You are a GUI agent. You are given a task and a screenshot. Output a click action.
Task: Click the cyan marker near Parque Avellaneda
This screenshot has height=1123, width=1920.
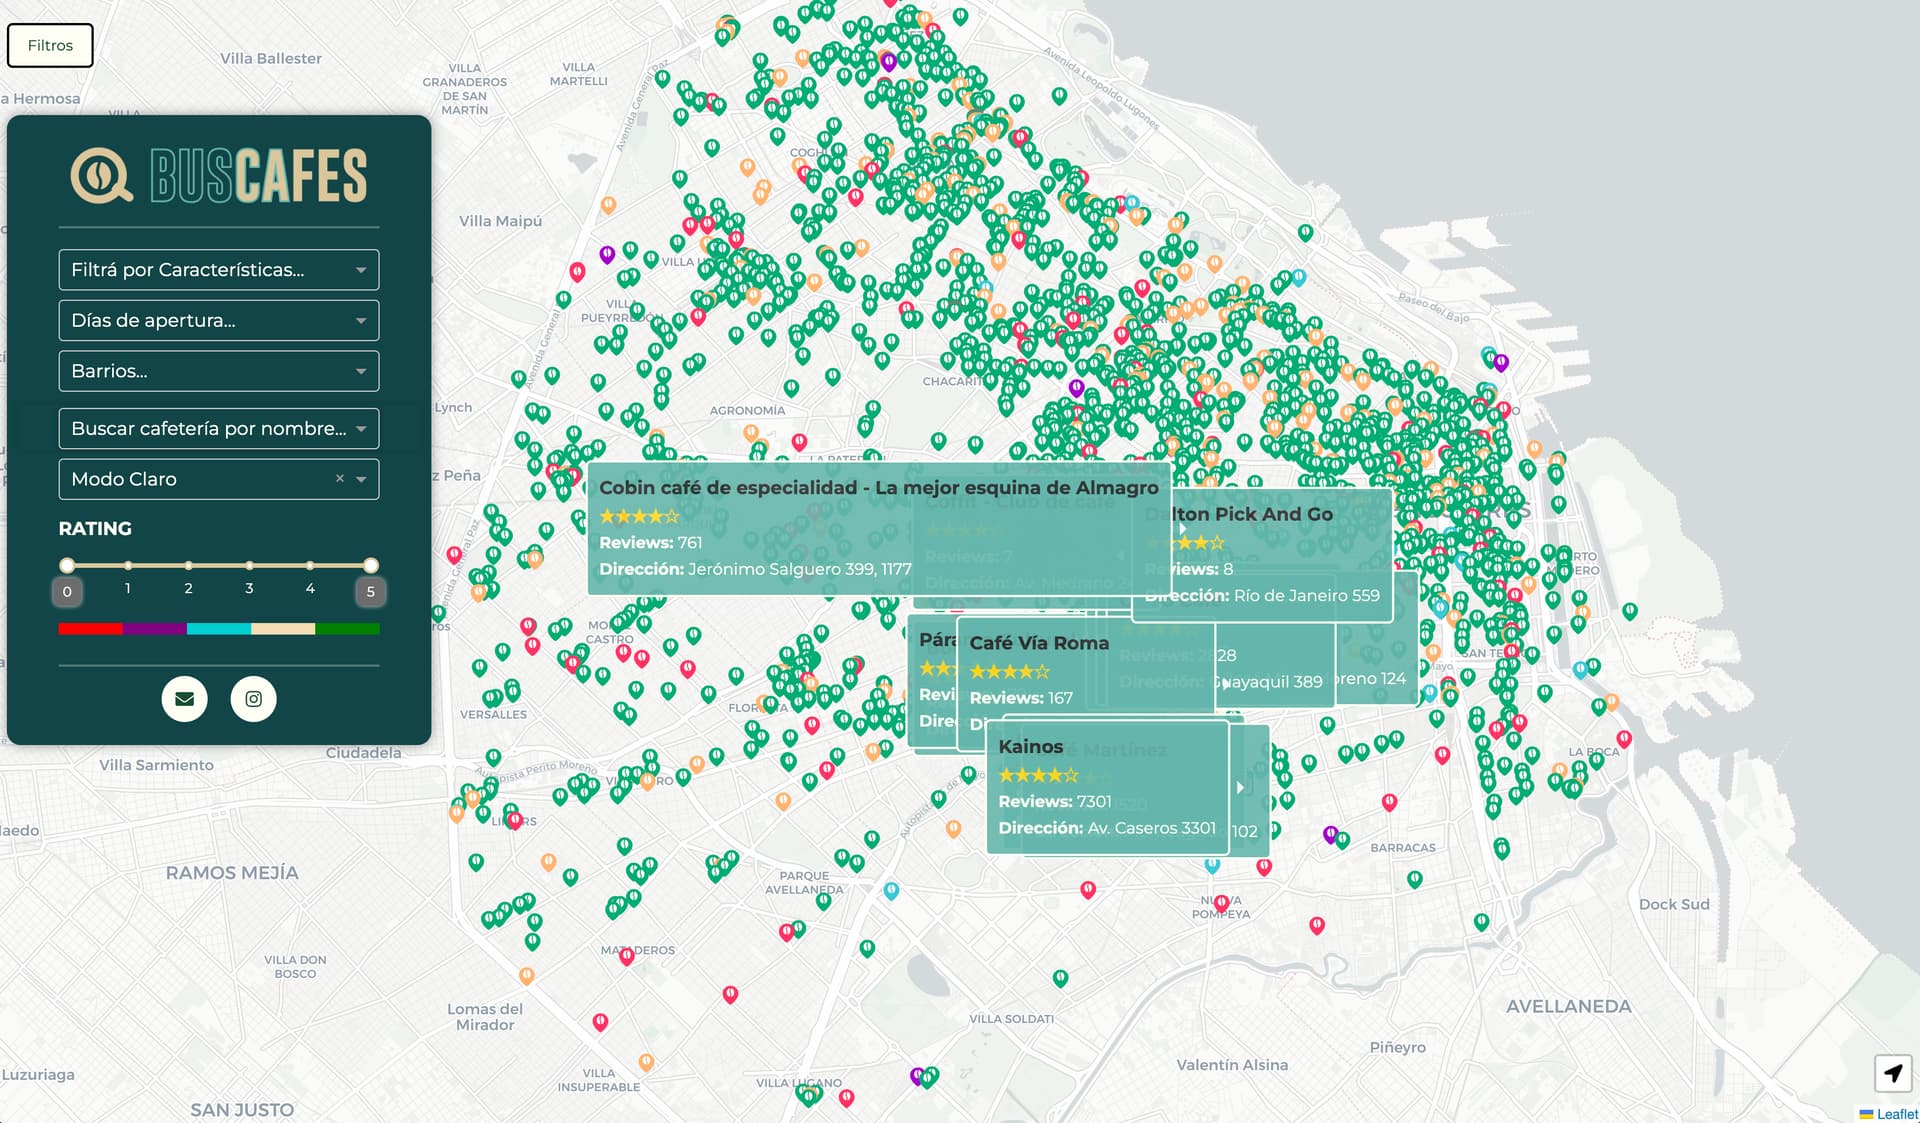coord(891,890)
